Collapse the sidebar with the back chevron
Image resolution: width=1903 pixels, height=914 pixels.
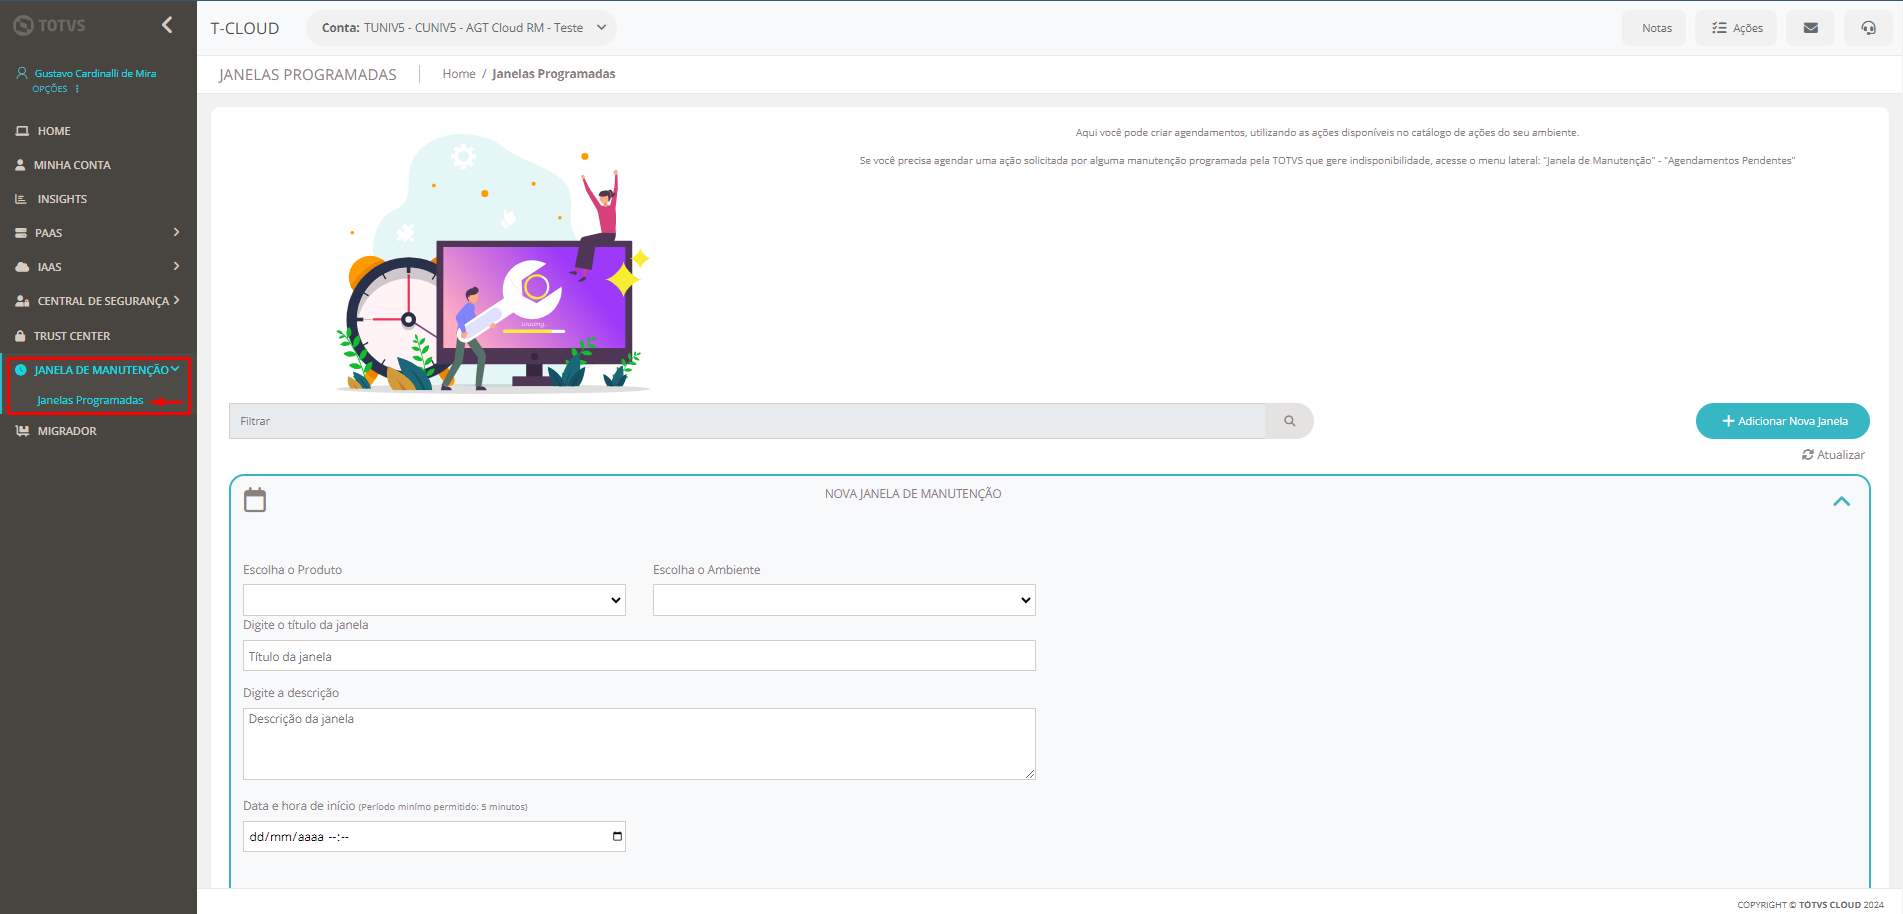(167, 25)
